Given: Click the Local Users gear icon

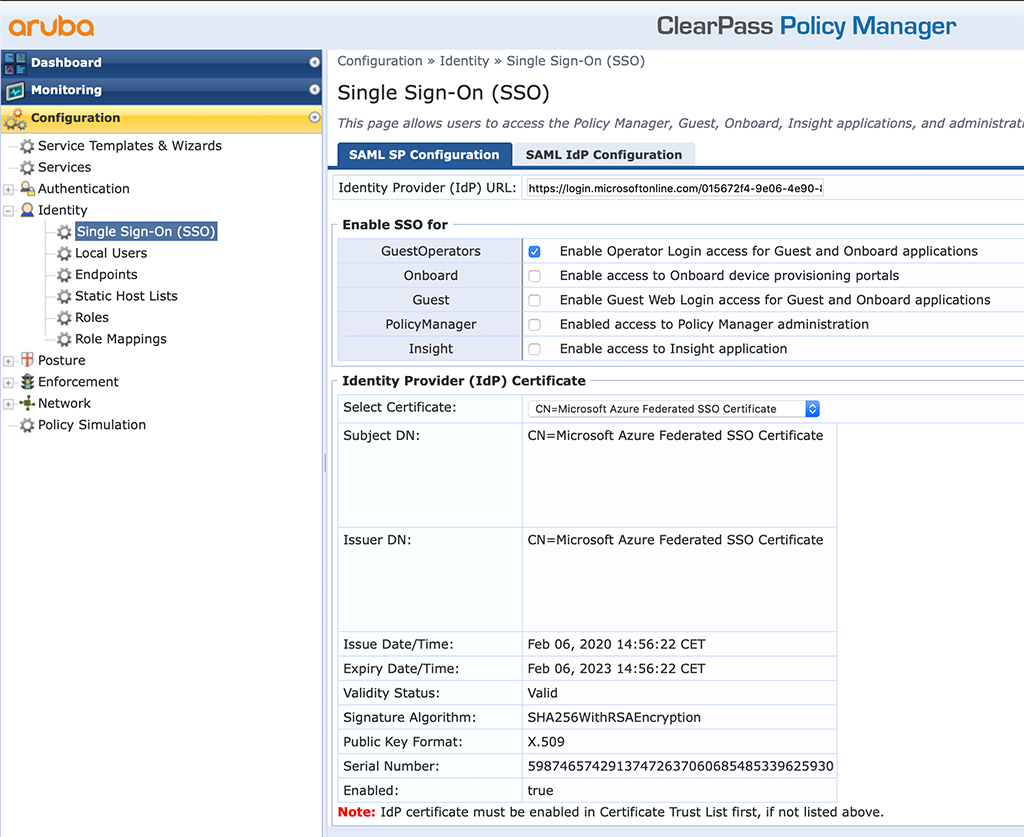Looking at the screenshot, I should 64,253.
